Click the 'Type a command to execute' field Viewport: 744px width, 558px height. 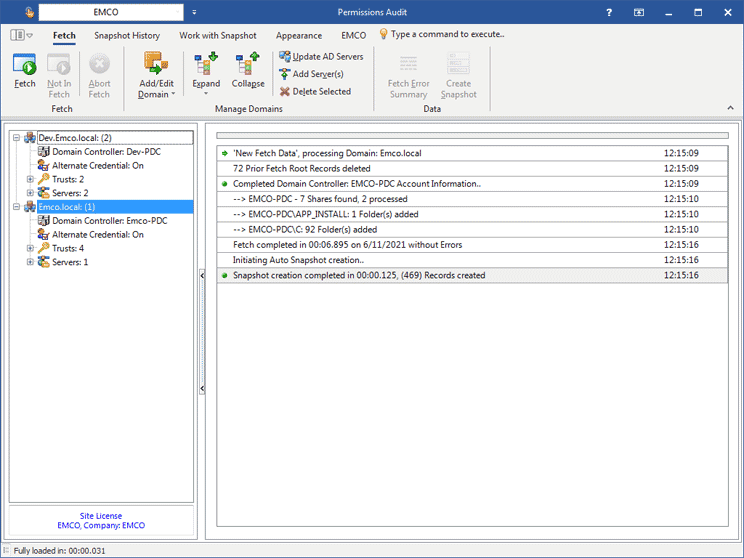coord(447,34)
